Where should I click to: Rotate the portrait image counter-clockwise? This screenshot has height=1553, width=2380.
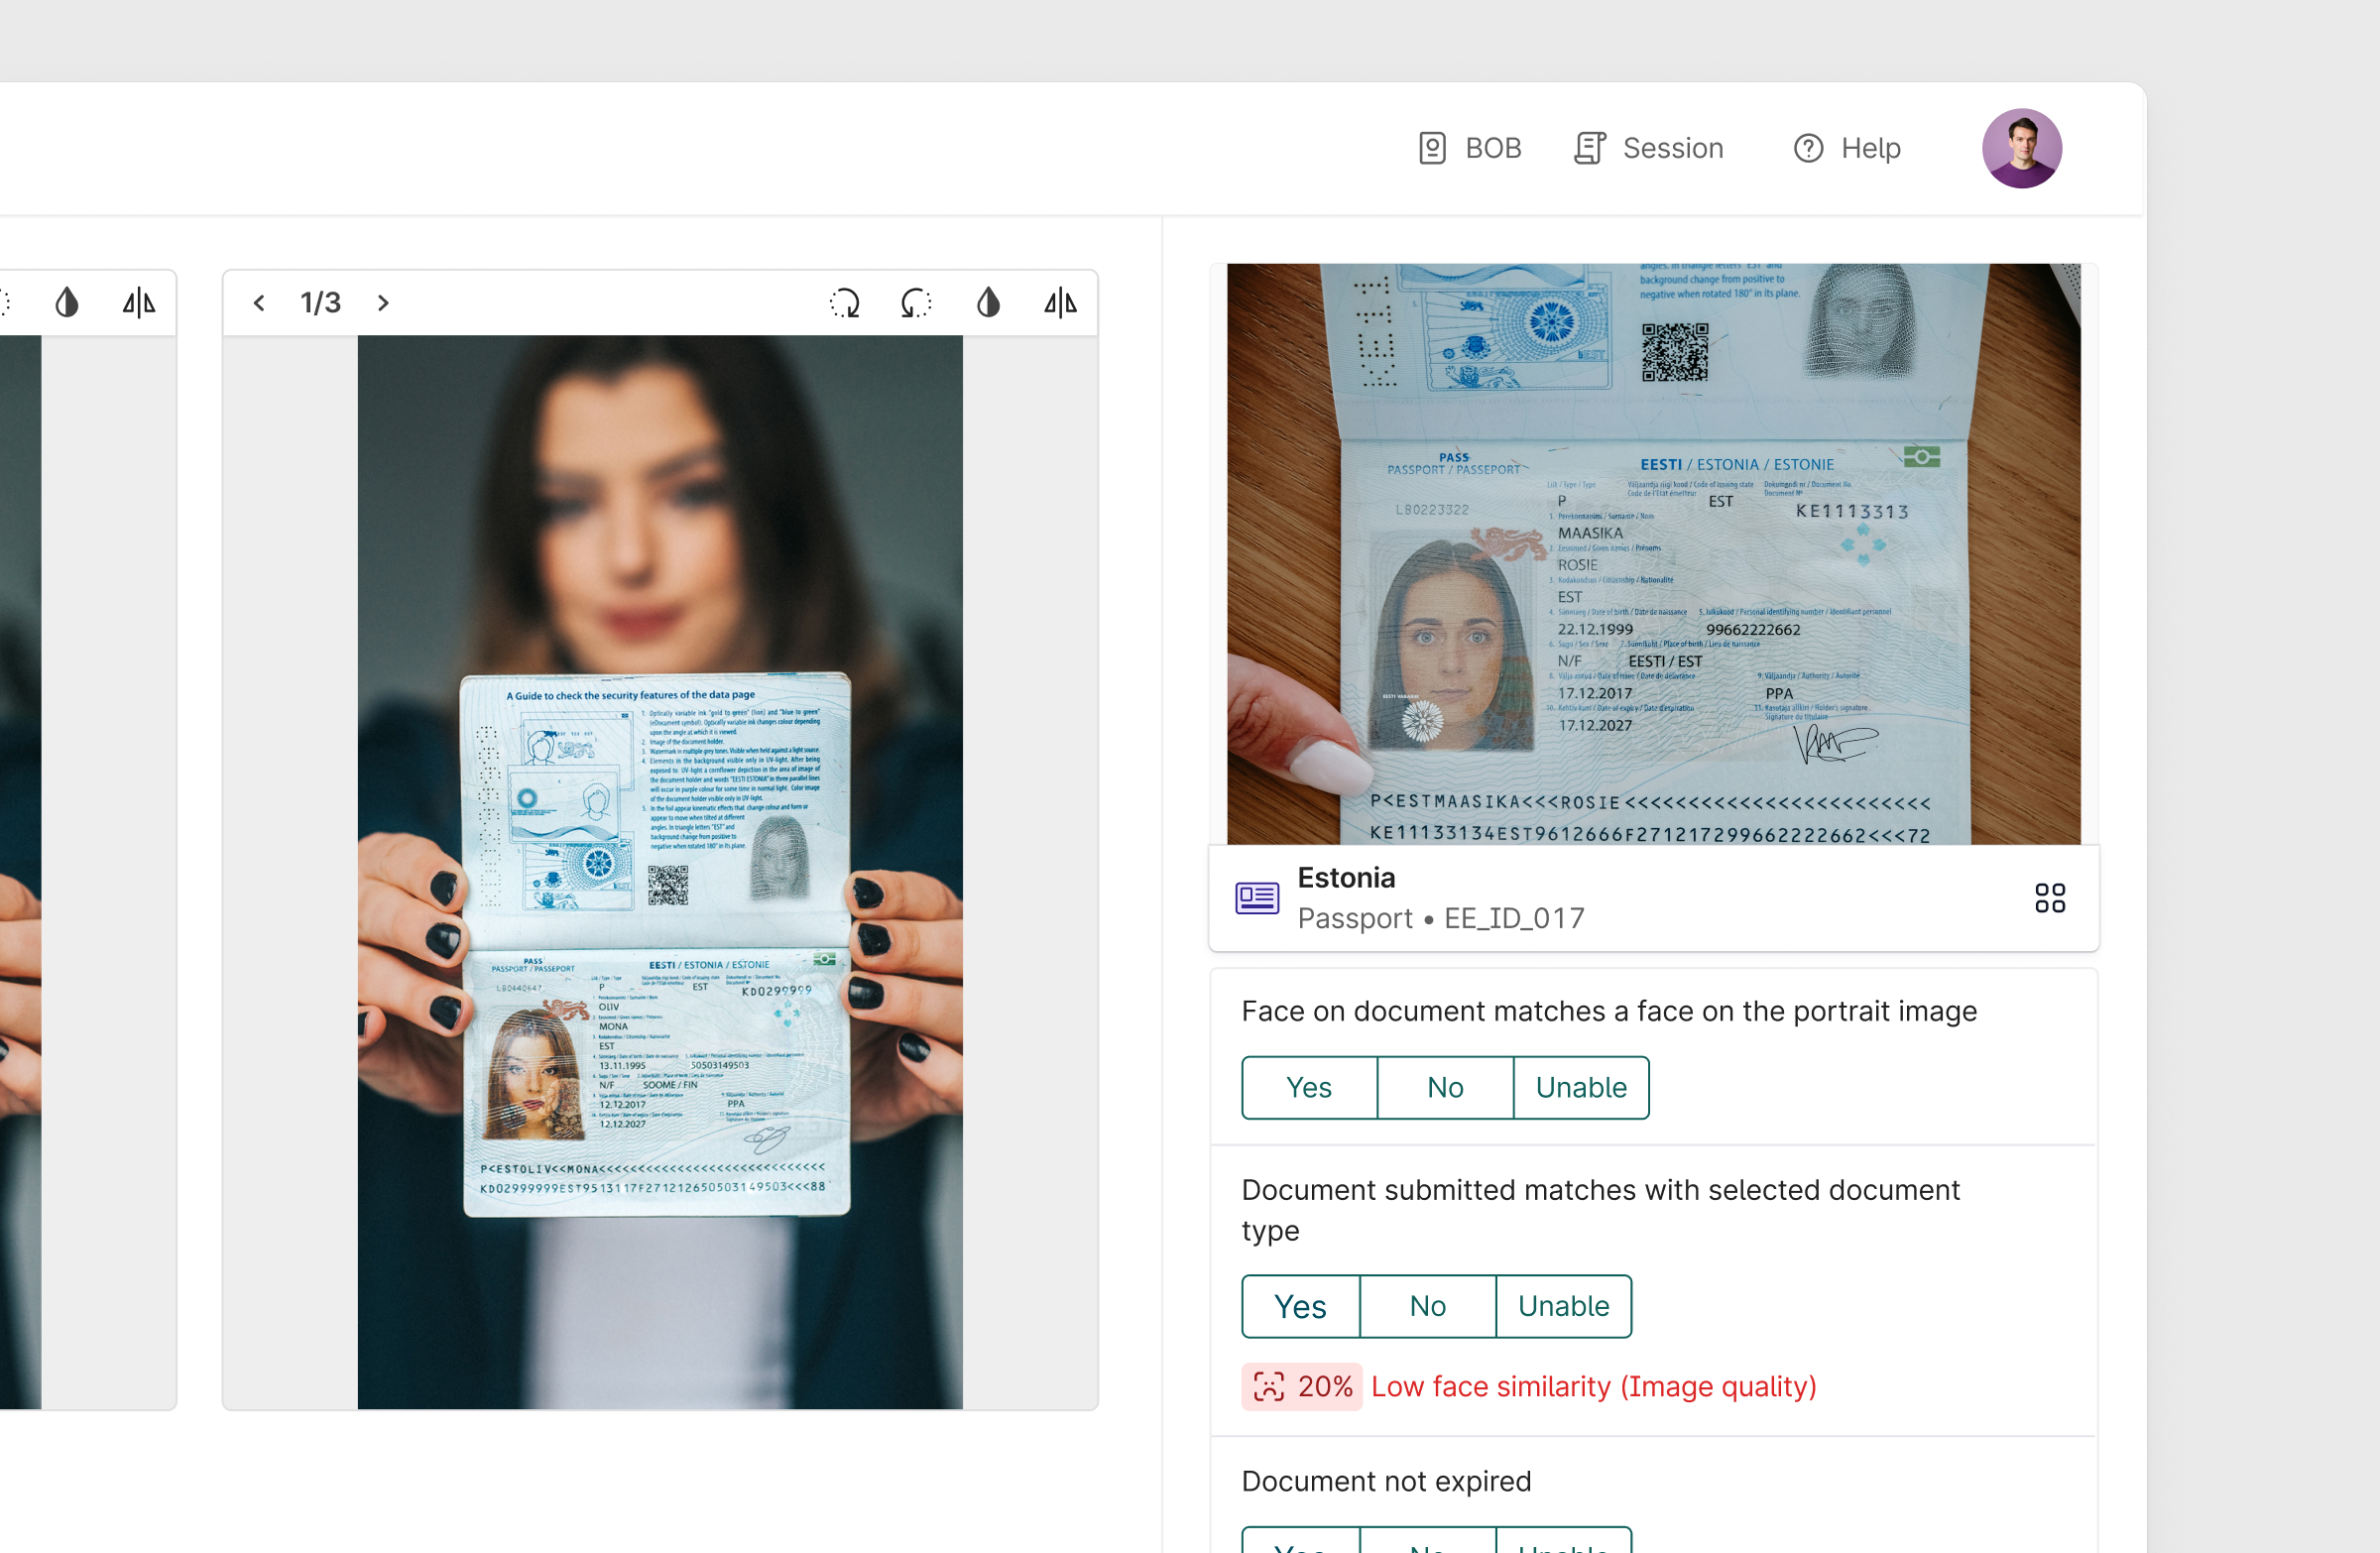916,303
